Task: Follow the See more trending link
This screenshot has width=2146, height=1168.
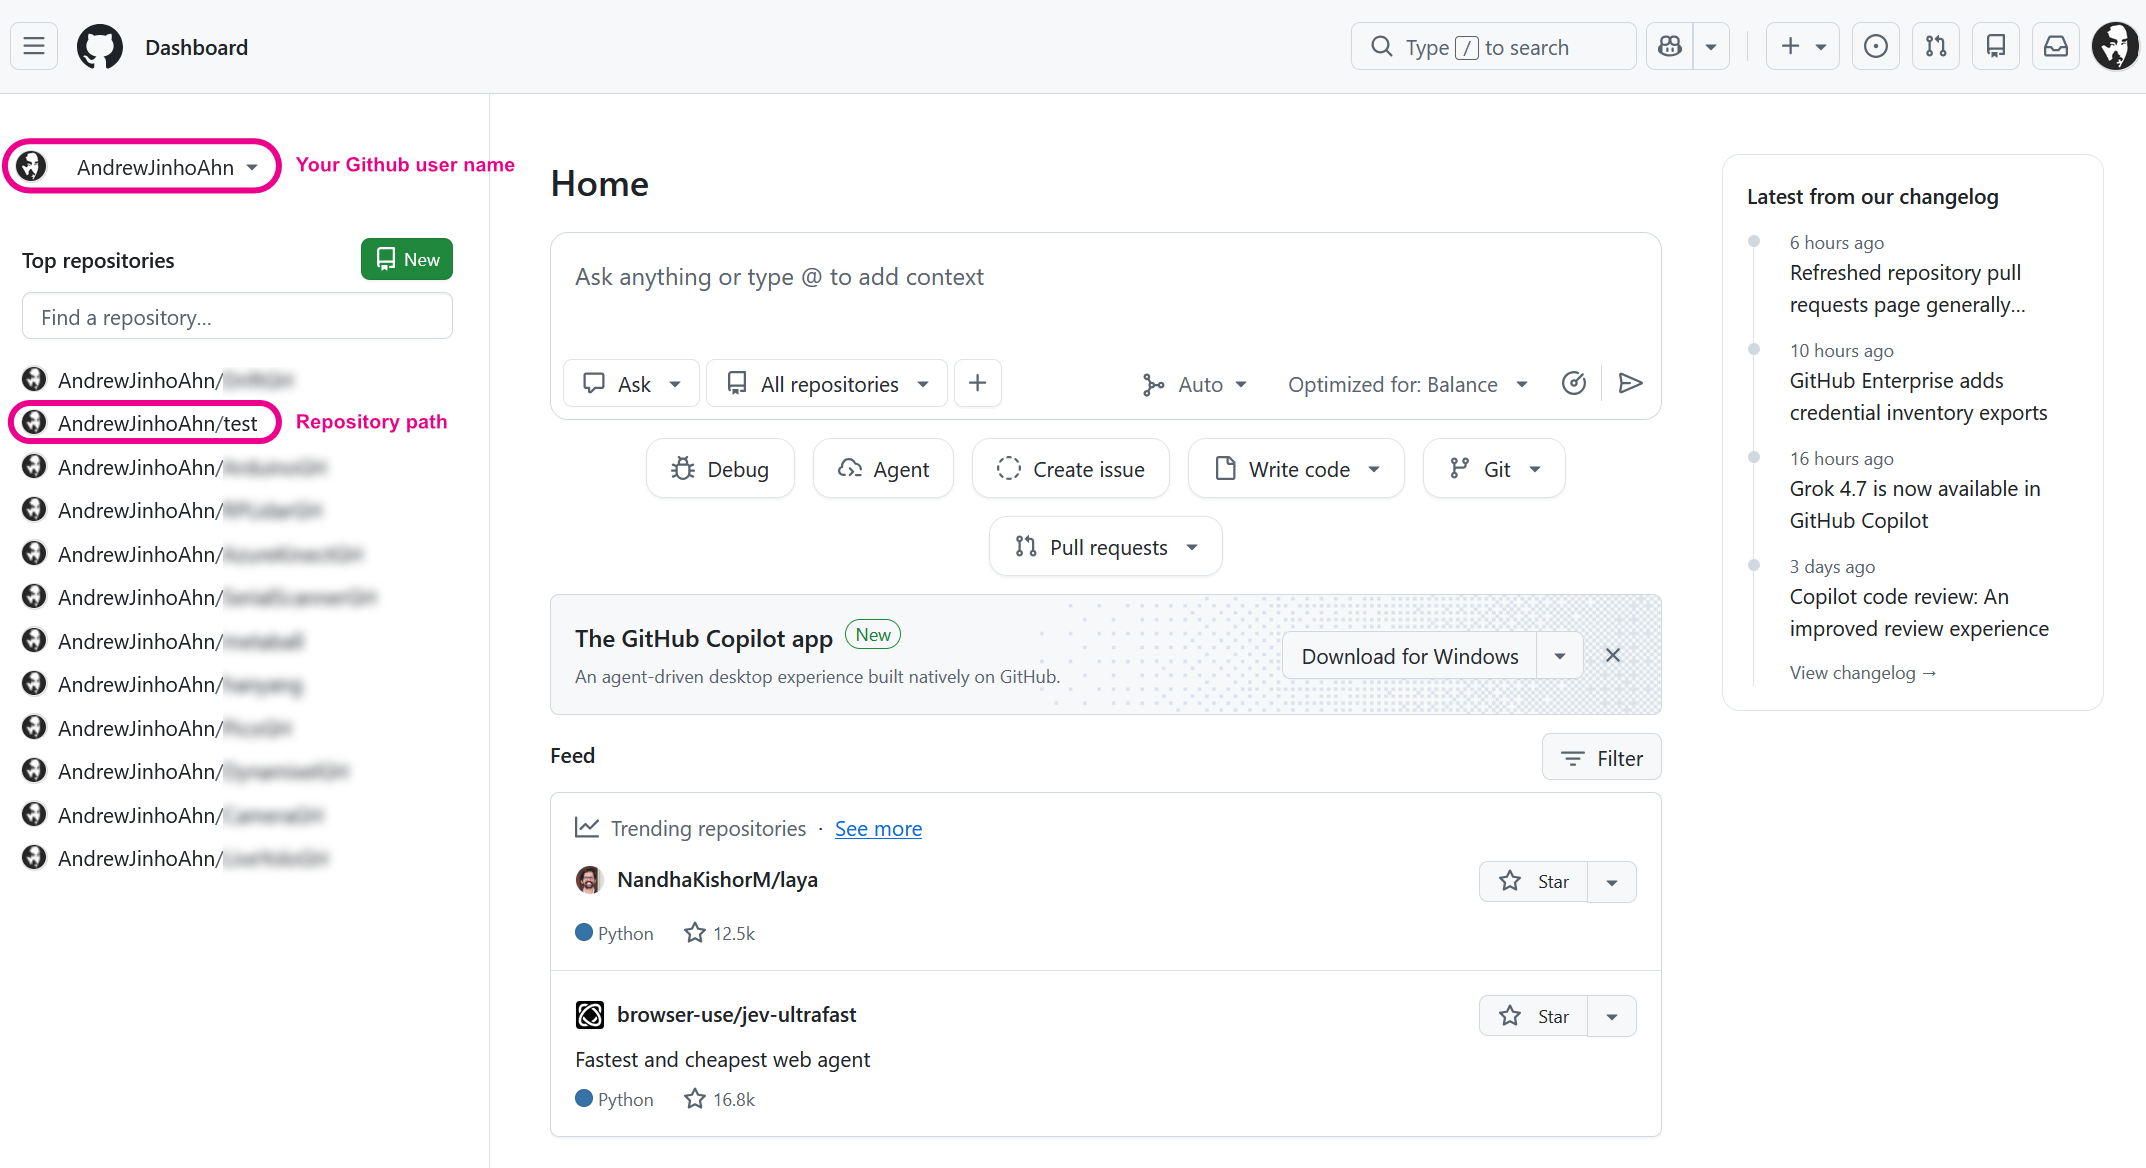Action: click(x=878, y=829)
